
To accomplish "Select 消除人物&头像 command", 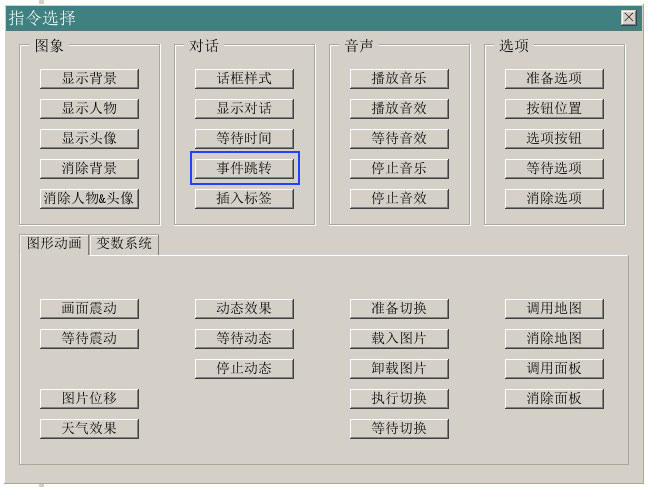I will click(89, 198).
